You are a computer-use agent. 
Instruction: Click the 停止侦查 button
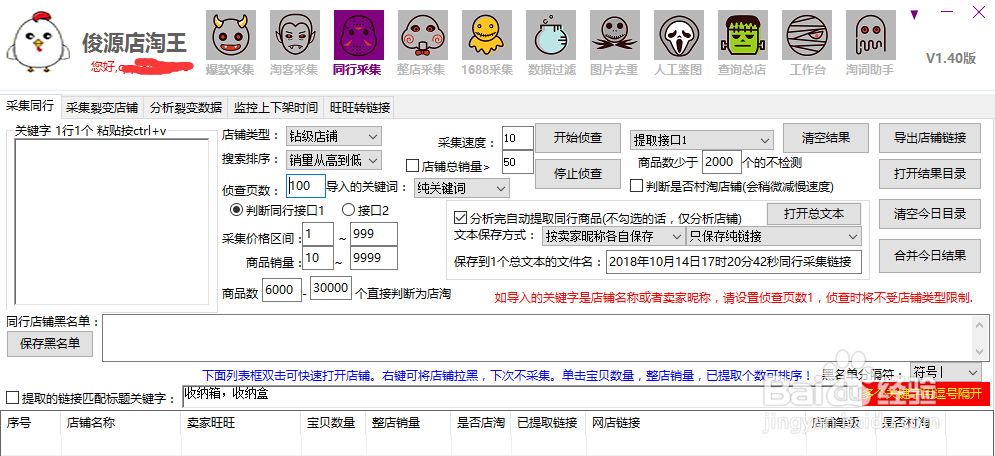tap(577, 173)
